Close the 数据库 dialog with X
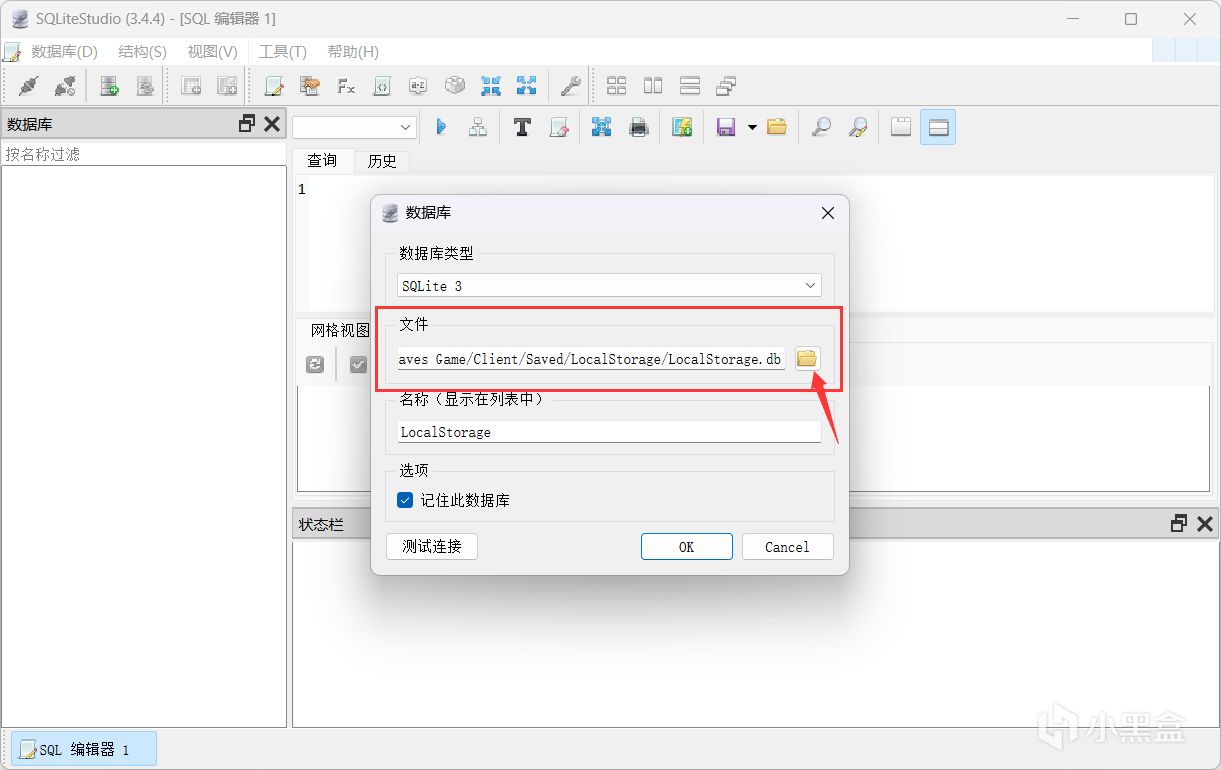This screenshot has height=770, width=1221. [x=827, y=213]
